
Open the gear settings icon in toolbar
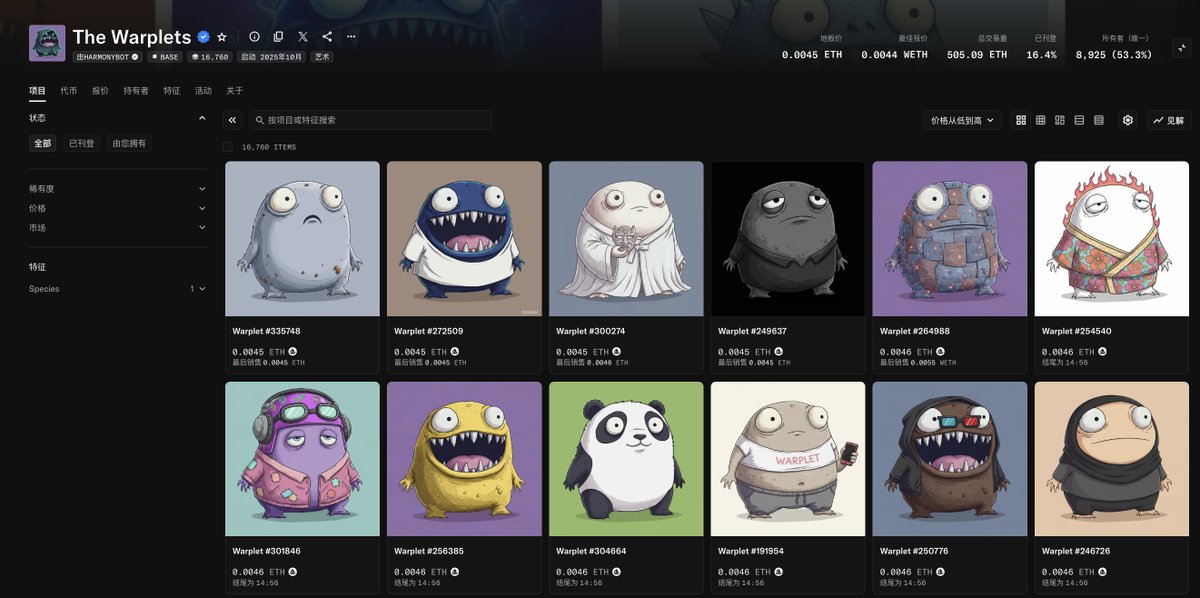(1128, 120)
